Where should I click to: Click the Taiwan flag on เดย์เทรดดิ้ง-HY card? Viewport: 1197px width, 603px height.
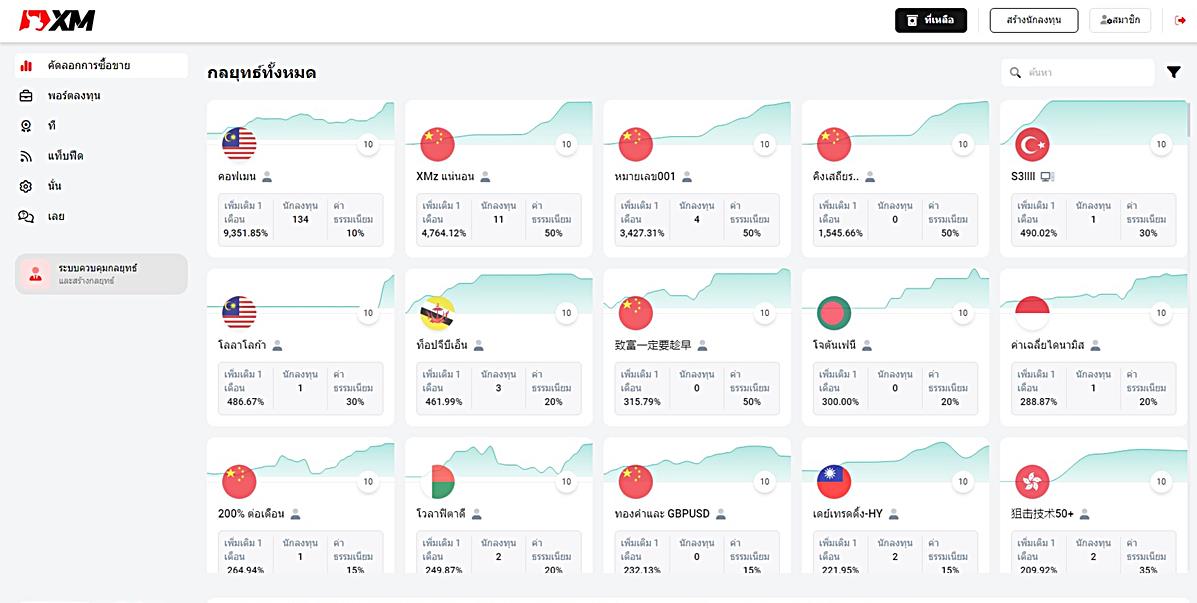pos(834,482)
